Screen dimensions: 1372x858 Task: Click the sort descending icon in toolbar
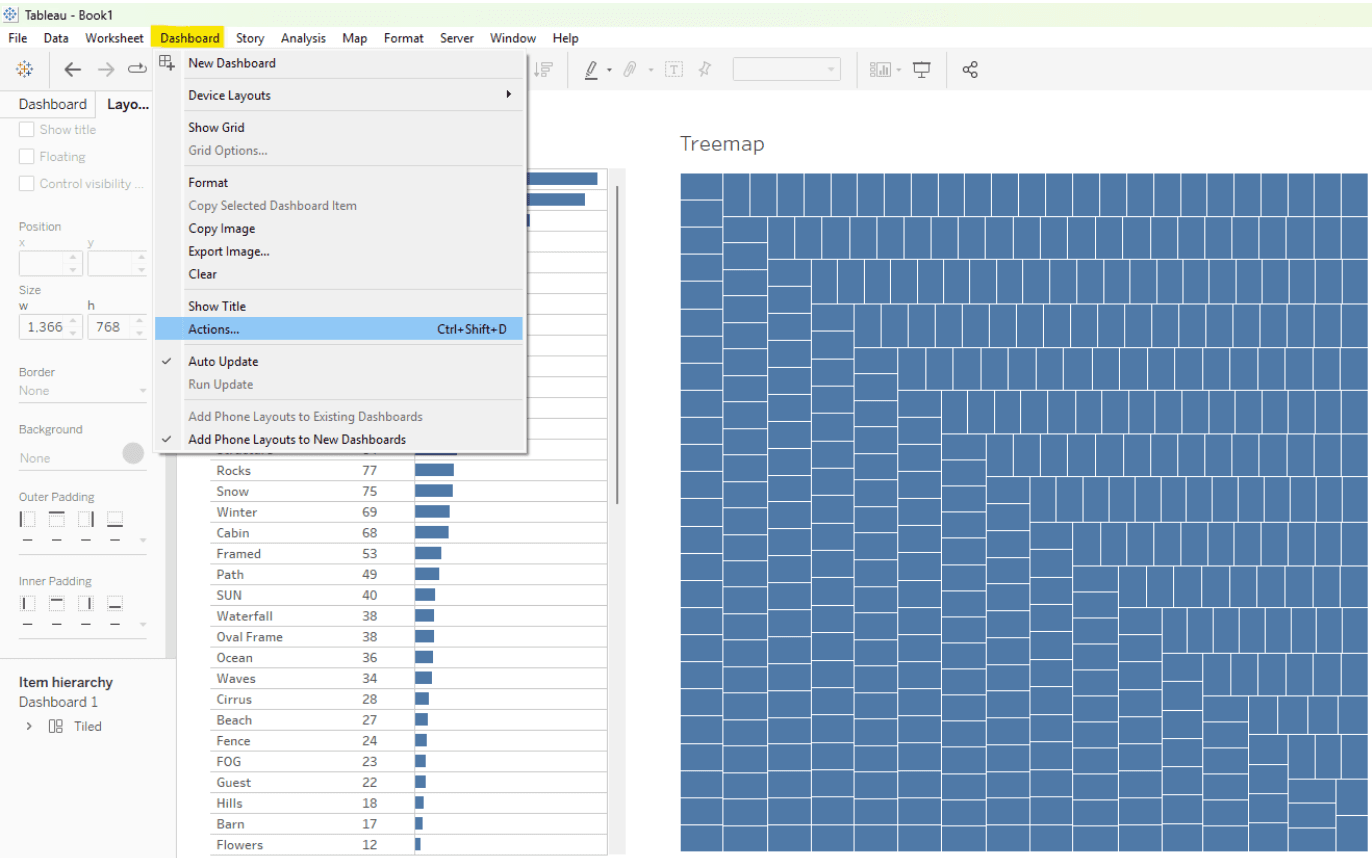(543, 69)
